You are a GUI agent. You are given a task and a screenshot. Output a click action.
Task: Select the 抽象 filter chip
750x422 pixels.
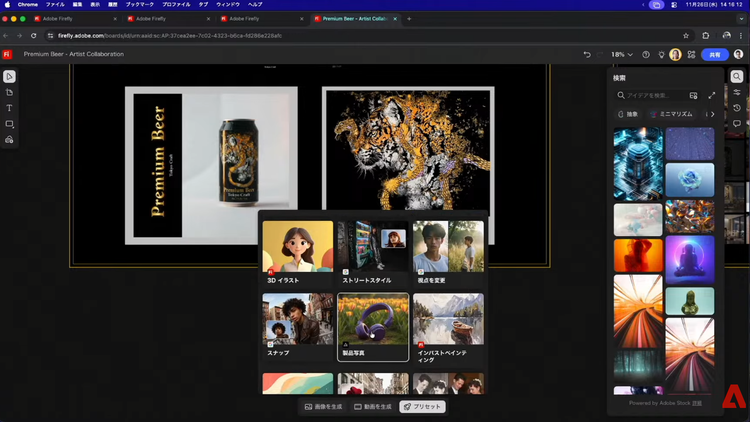click(628, 115)
